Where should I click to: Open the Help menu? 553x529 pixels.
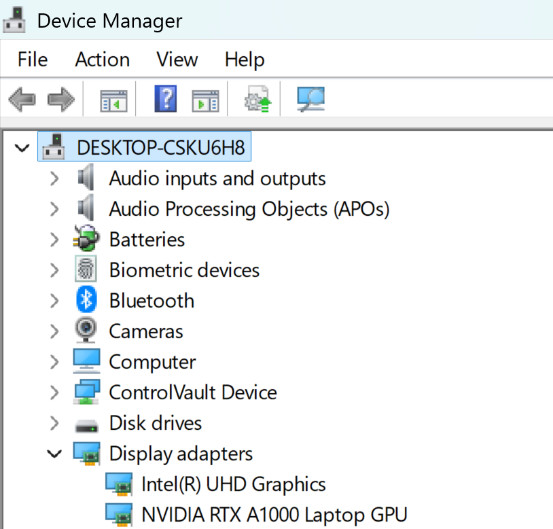[244, 60]
